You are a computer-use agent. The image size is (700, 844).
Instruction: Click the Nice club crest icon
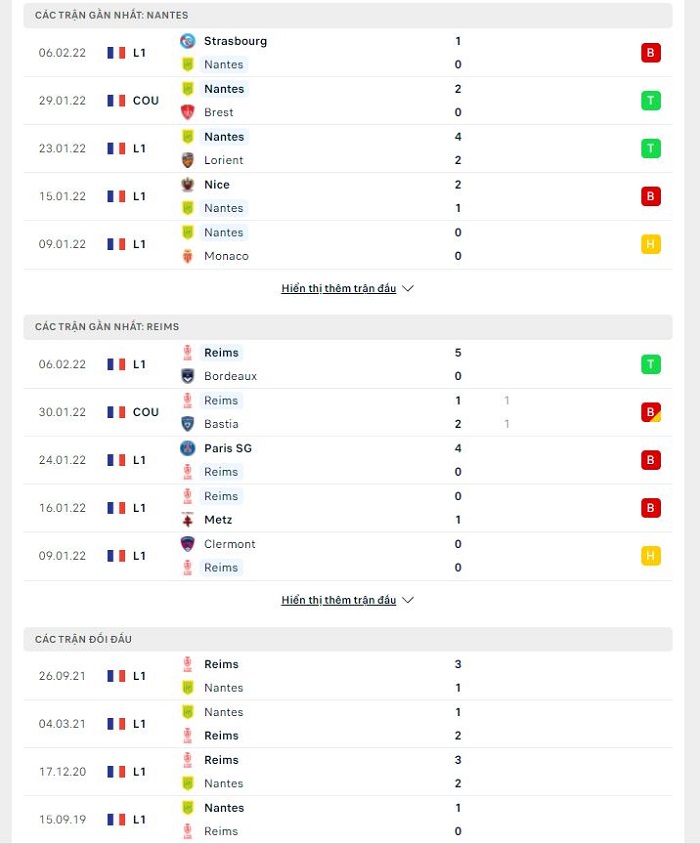coord(187,185)
